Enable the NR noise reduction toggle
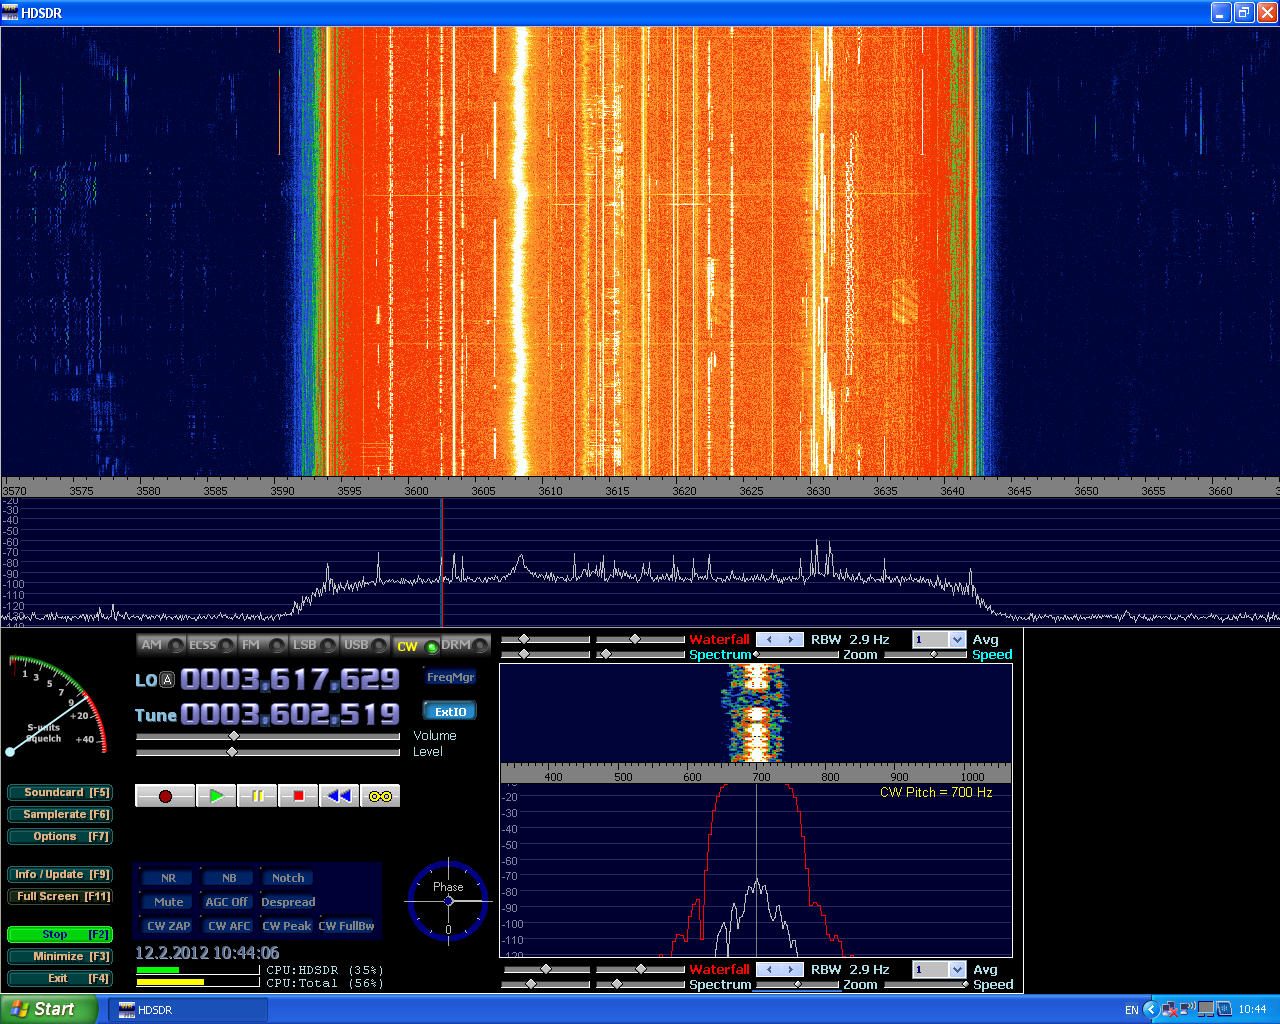1280x1024 pixels. [x=168, y=878]
